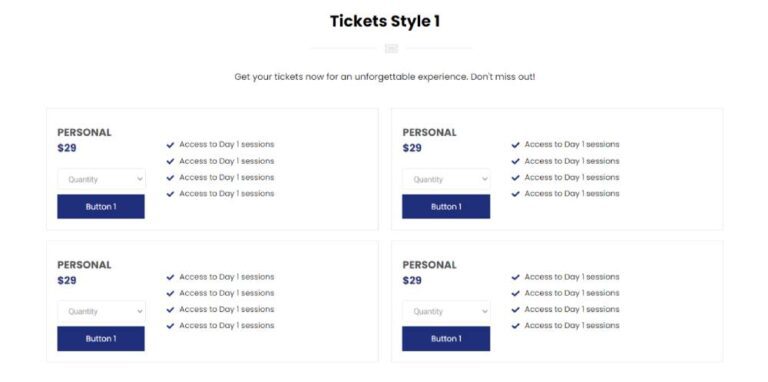Click the first checkmark icon in the bottom-left ticket card
The height and width of the screenshot is (382, 768).
tap(170, 277)
